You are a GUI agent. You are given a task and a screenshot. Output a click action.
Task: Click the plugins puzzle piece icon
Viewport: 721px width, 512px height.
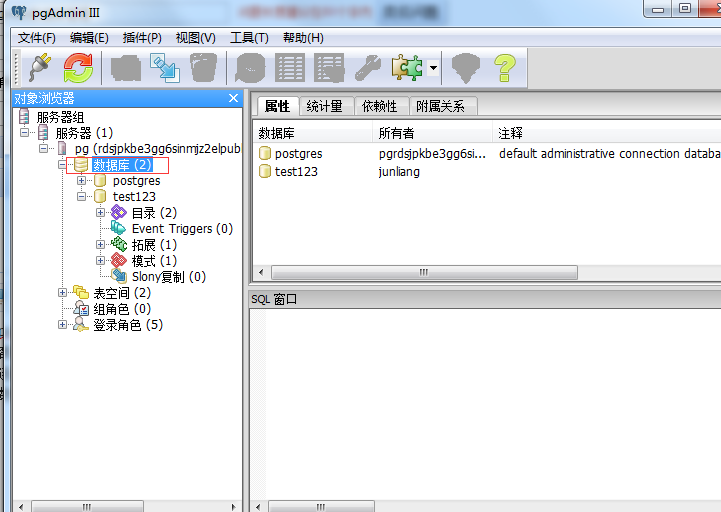(x=407, y=67)
